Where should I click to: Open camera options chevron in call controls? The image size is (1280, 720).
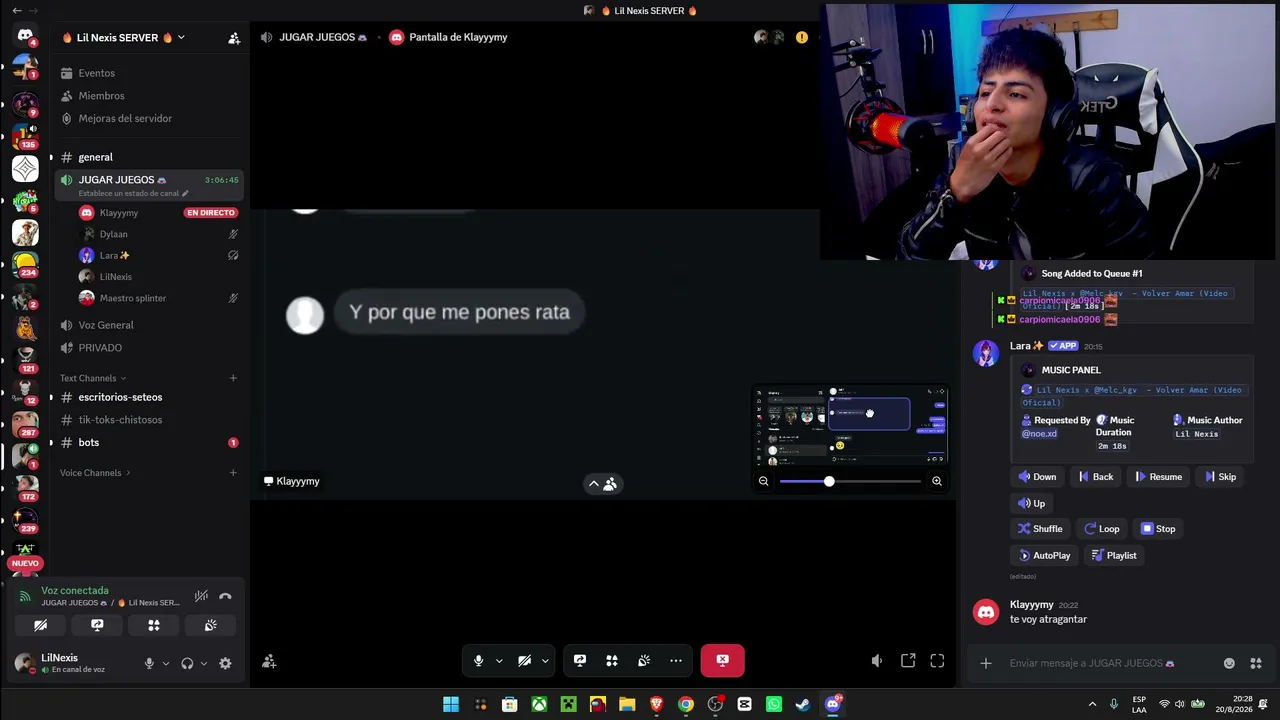click(x=545, y=661)
